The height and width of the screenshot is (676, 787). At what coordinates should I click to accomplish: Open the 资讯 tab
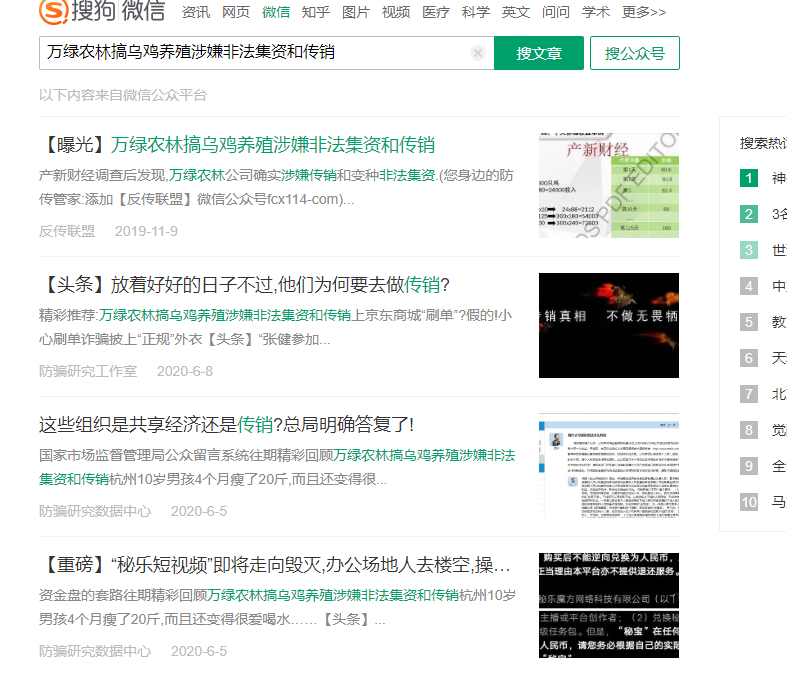(196, 12)
